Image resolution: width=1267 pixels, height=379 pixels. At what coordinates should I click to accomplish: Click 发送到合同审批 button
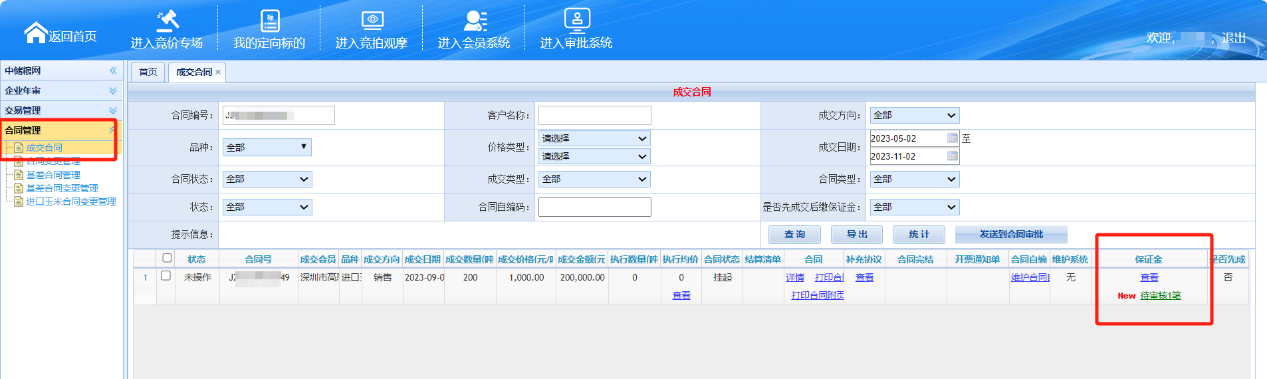pos(1011,234)
